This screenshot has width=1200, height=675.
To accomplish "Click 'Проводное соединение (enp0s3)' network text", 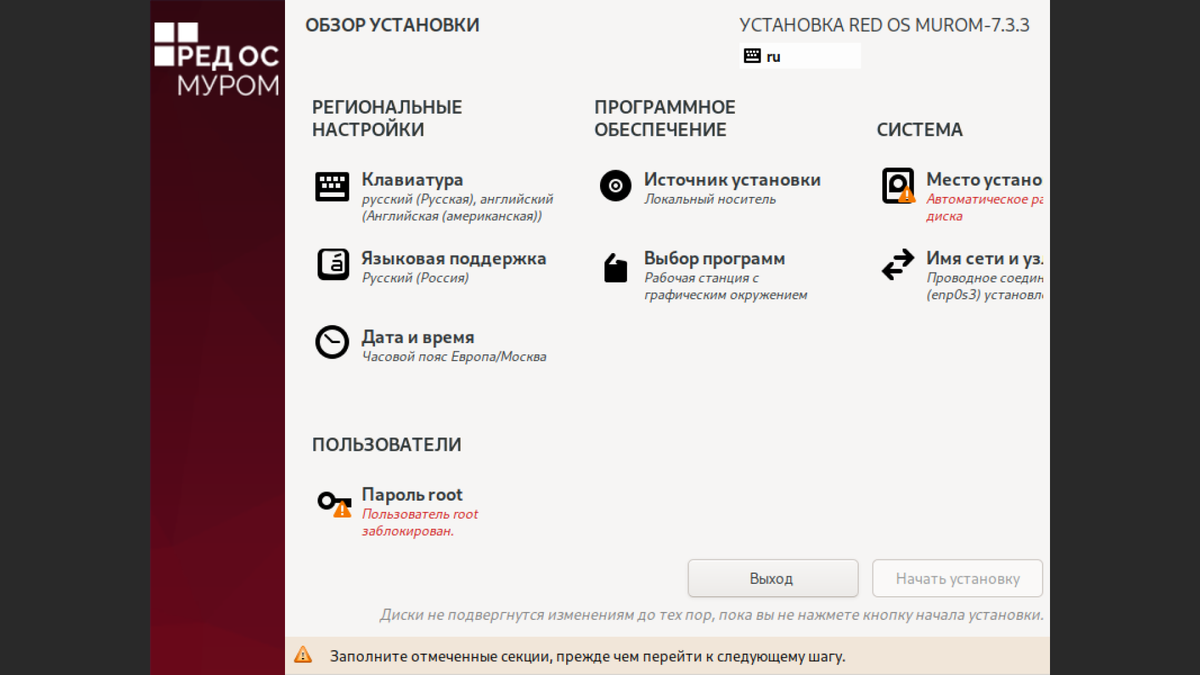I will (x=985, y=287).
